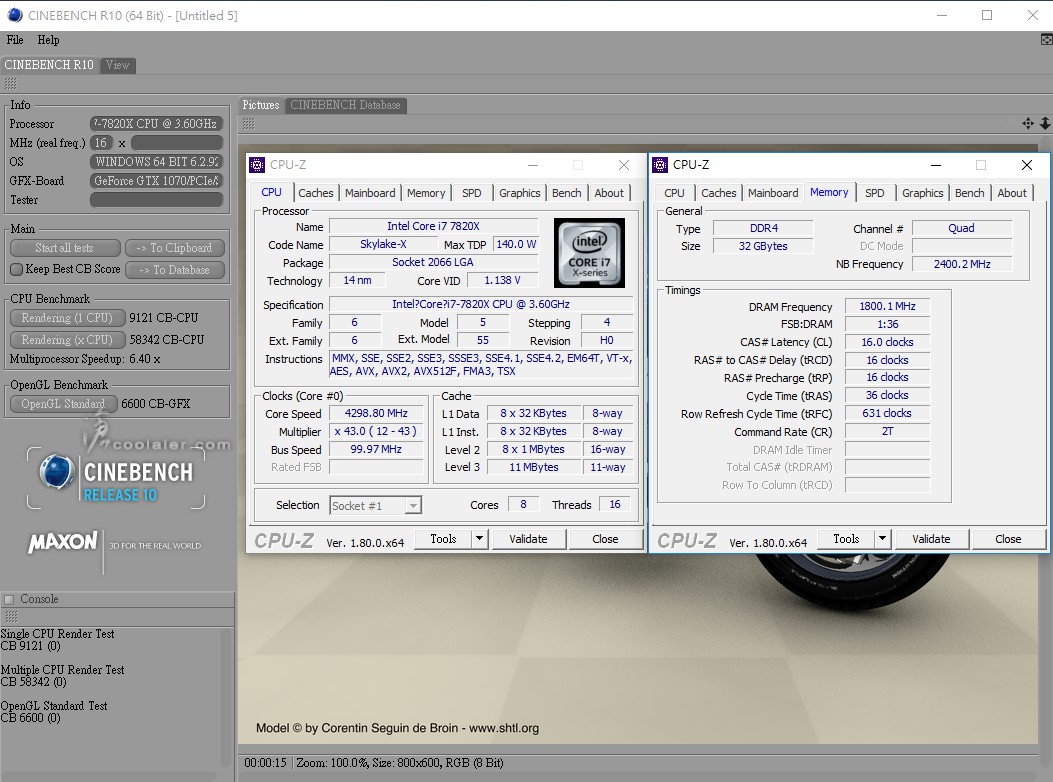Open About tab in right CPU-Z window
Viewport: 1053px width, 782px height.
point(1011,193)
